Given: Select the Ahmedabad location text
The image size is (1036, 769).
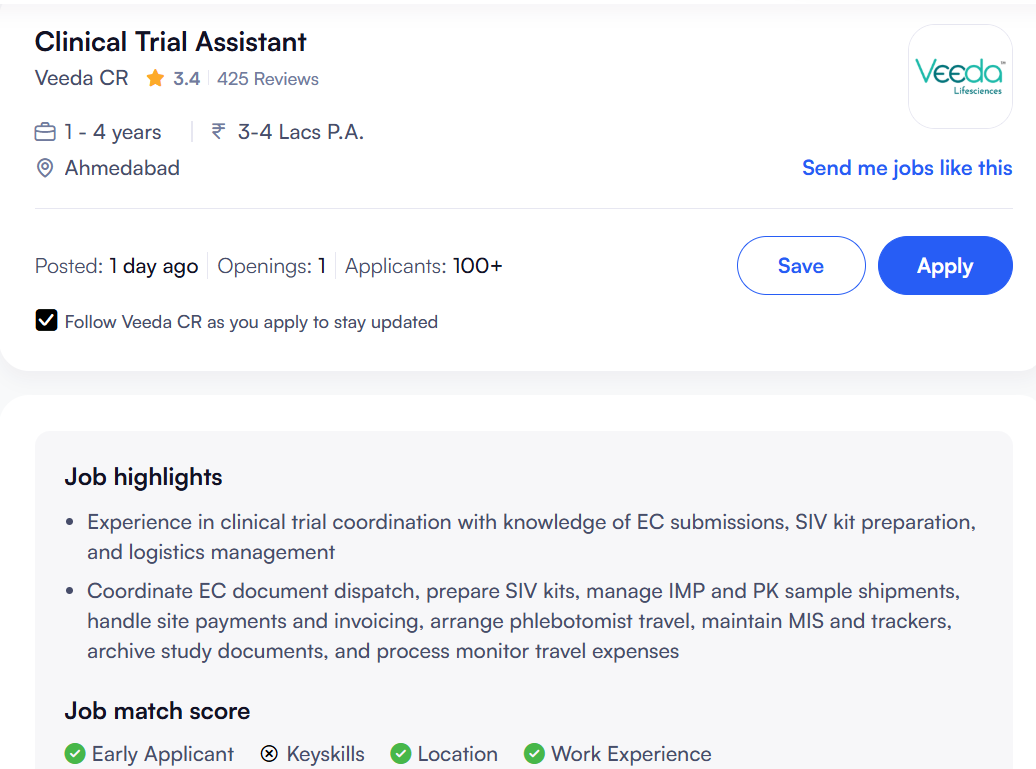Looking at the screenshot, I should tap(122, 168).
